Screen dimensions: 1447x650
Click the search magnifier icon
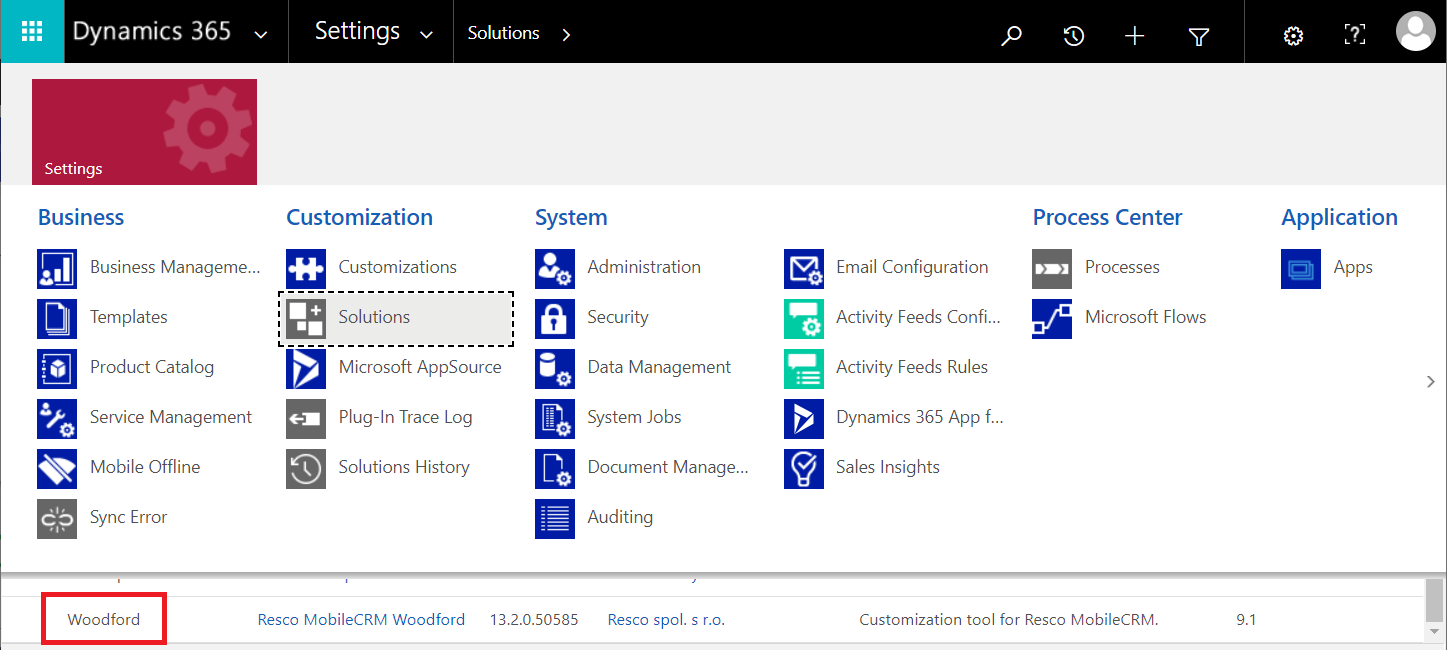tap(1011, 36)
